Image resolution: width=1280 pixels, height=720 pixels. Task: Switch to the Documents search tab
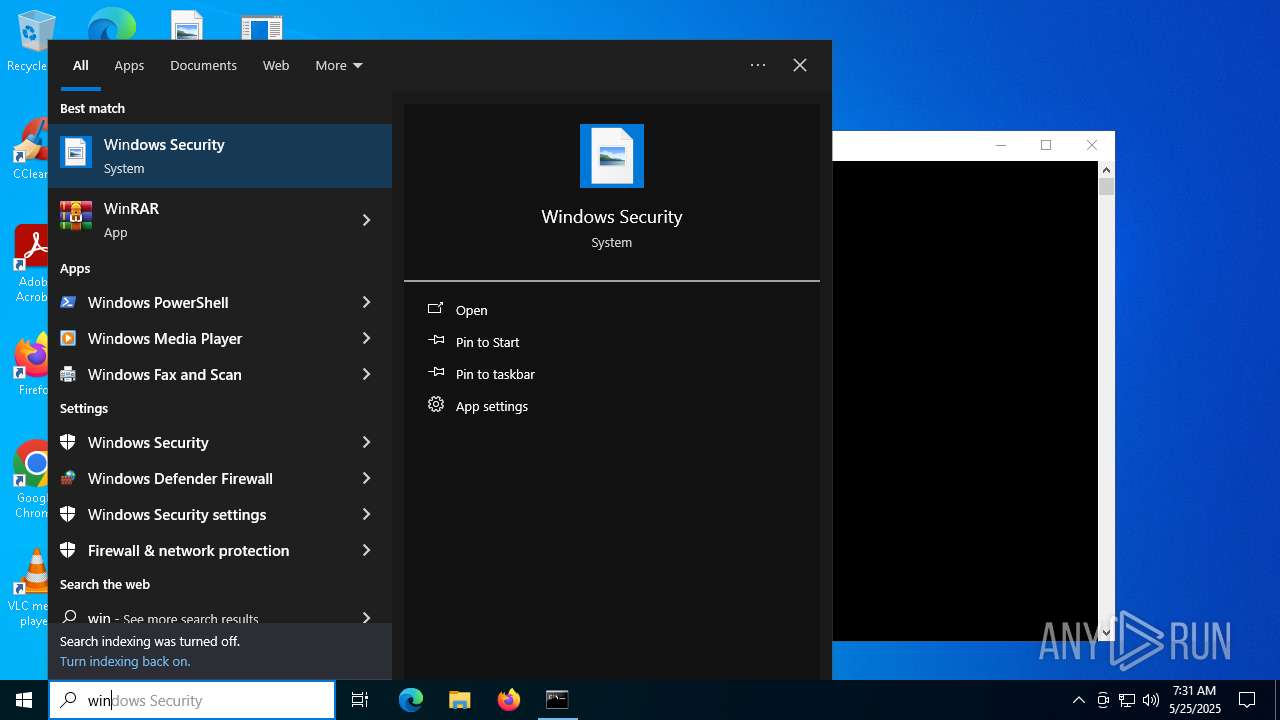(203, 65)
